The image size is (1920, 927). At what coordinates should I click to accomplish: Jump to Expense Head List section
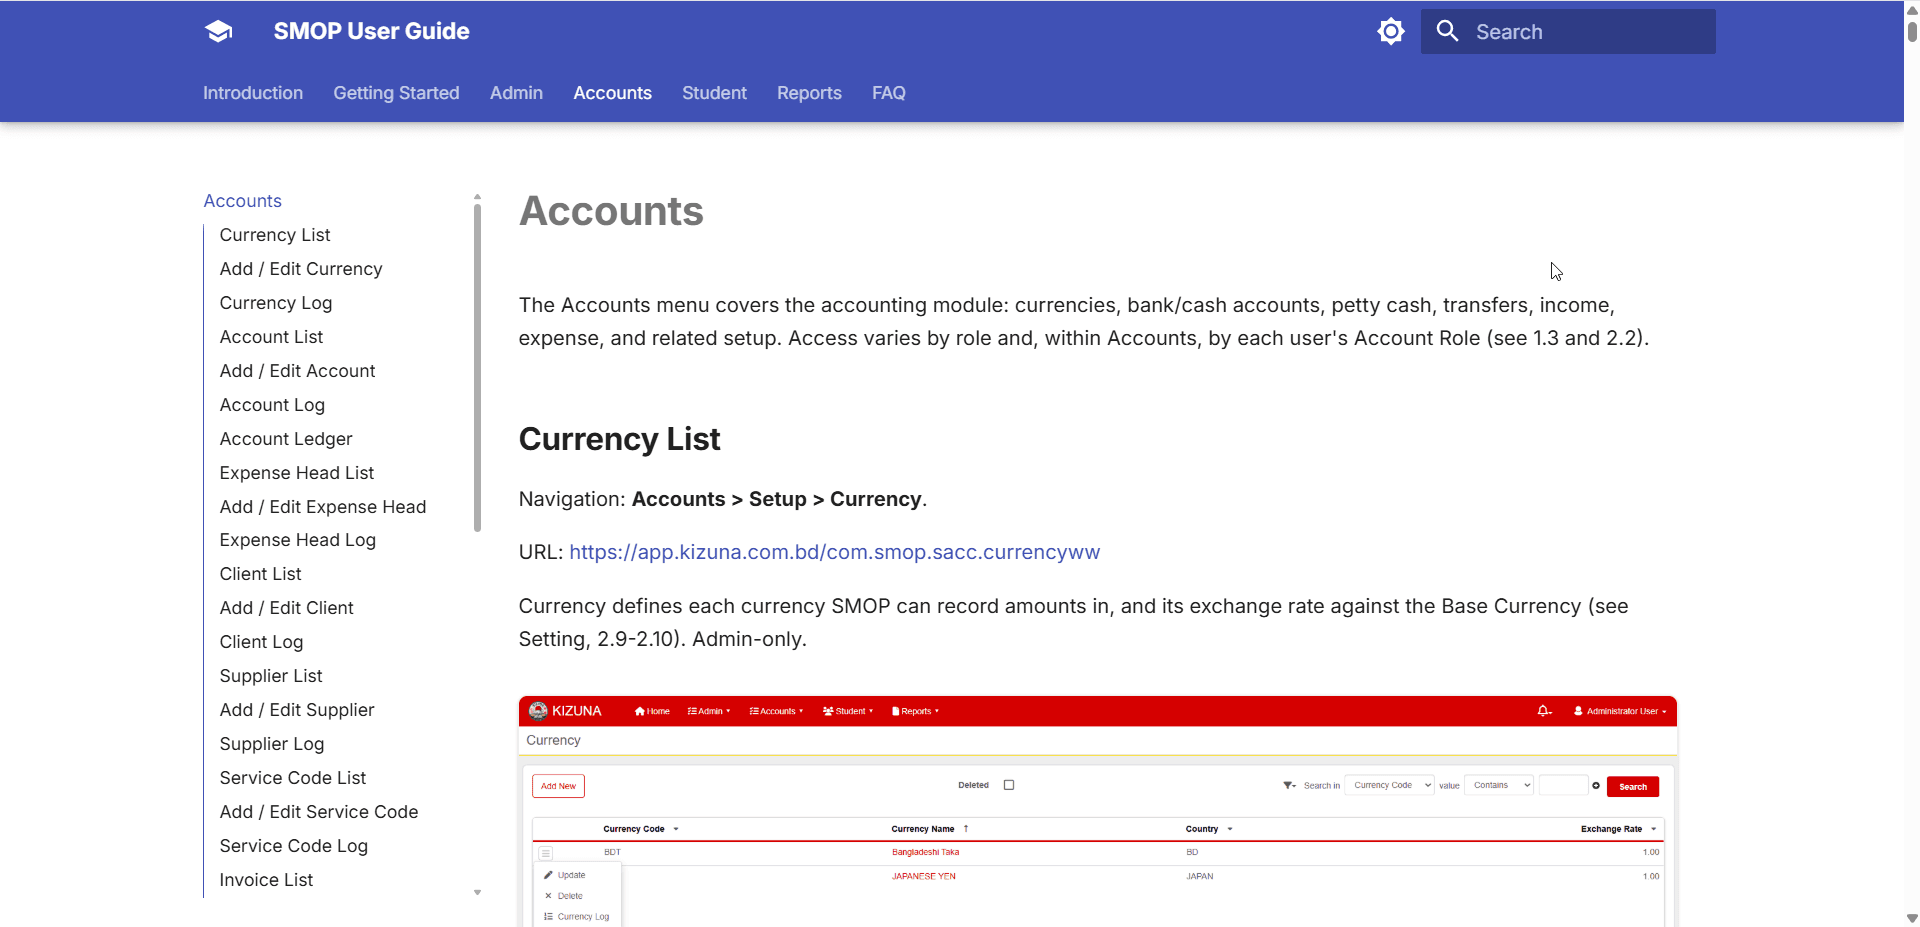(x=297, y=473)
